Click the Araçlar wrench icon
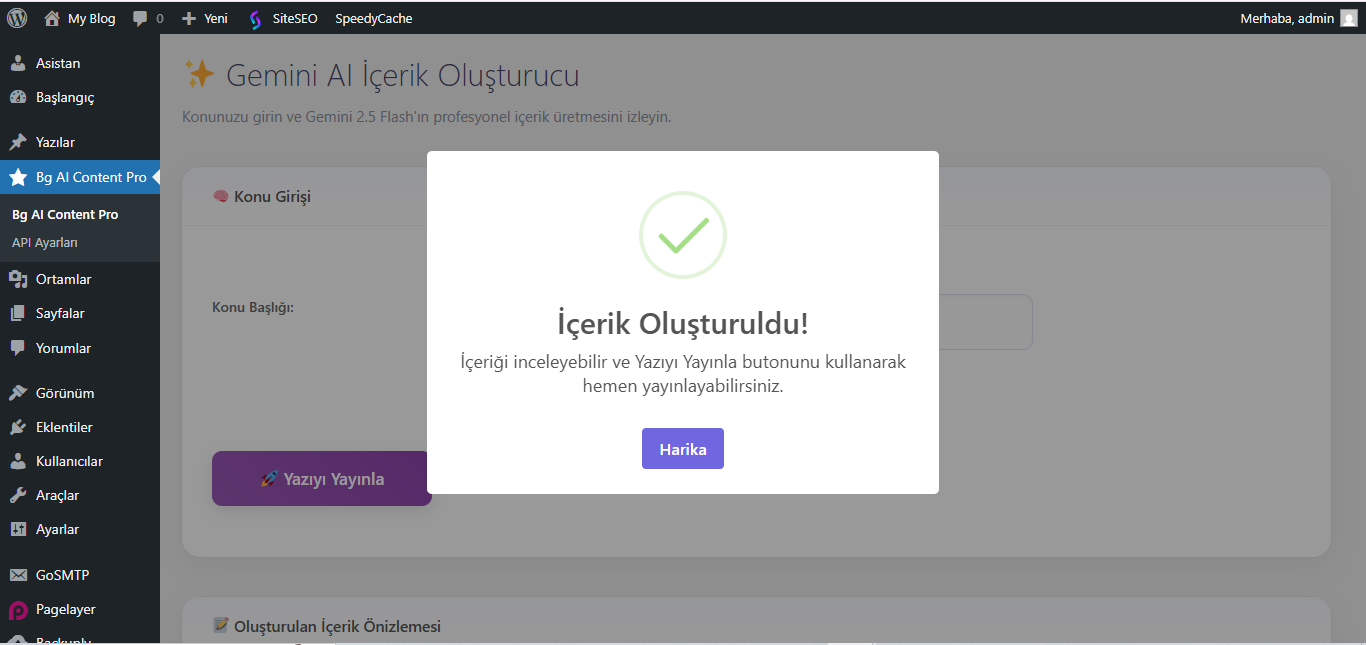The height and width of the screenshot is (645, 1366). click(x=18, y=495)
